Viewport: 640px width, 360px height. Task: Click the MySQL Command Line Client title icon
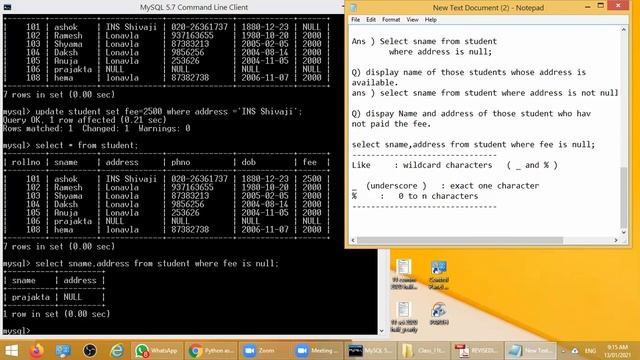[7, 7]
